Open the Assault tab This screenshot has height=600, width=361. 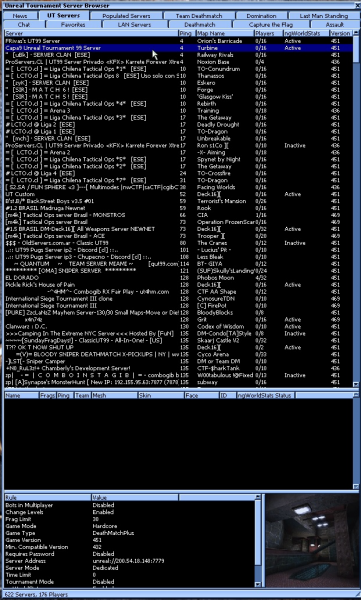click(x=335, y=24)
